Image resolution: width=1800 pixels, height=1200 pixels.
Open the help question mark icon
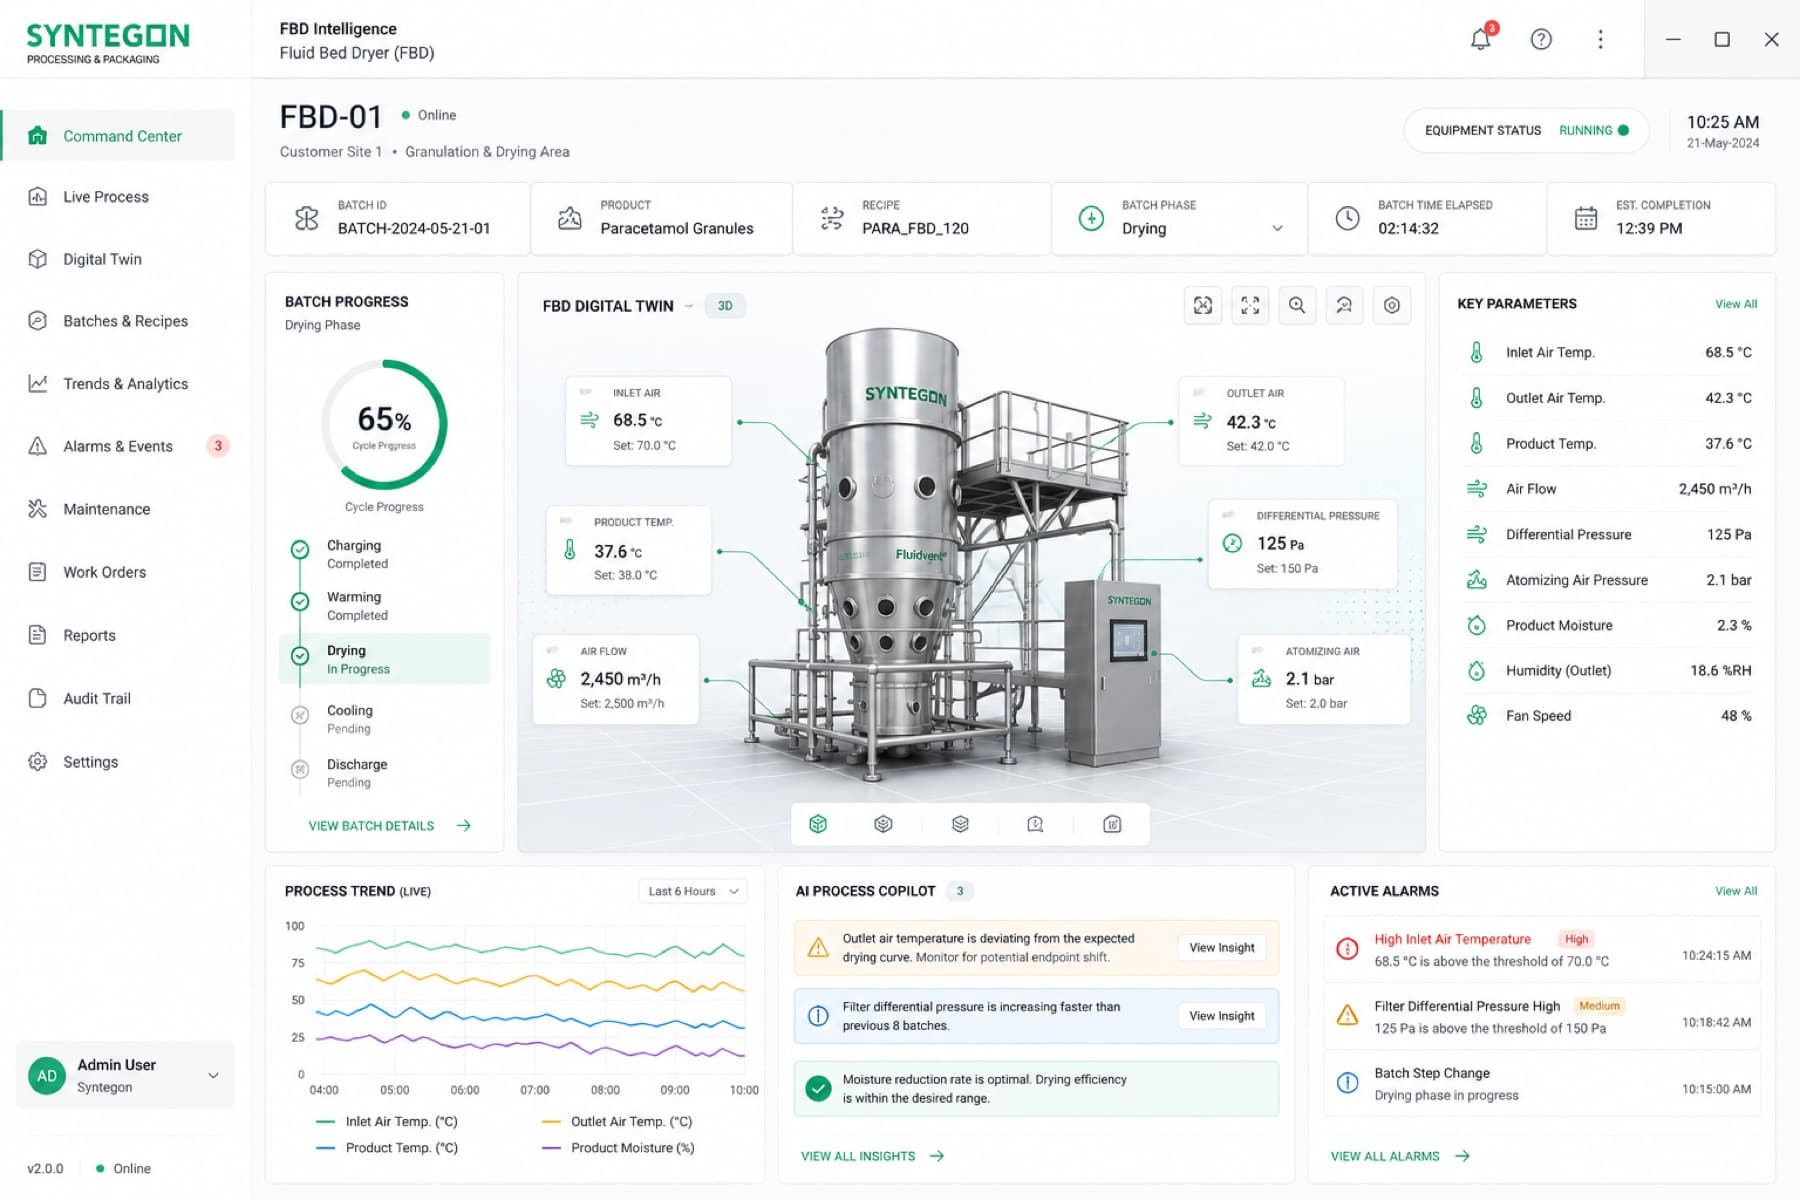pos(1541,39)
